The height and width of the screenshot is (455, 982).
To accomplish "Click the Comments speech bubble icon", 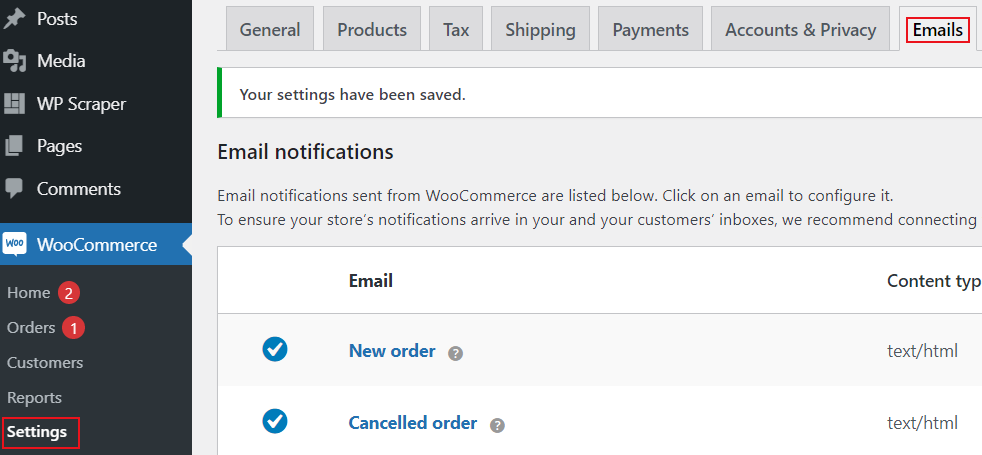I will pyautogui.click(x=14, y=188).
